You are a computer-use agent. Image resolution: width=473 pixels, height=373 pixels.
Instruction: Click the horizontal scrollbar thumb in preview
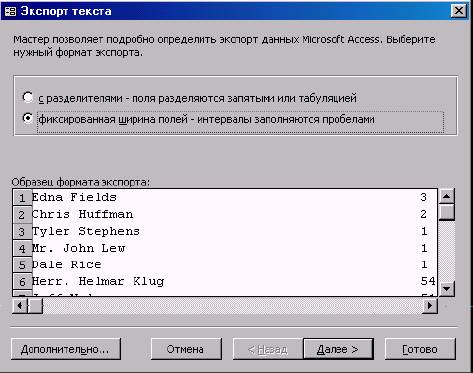(x=35, y=305)
